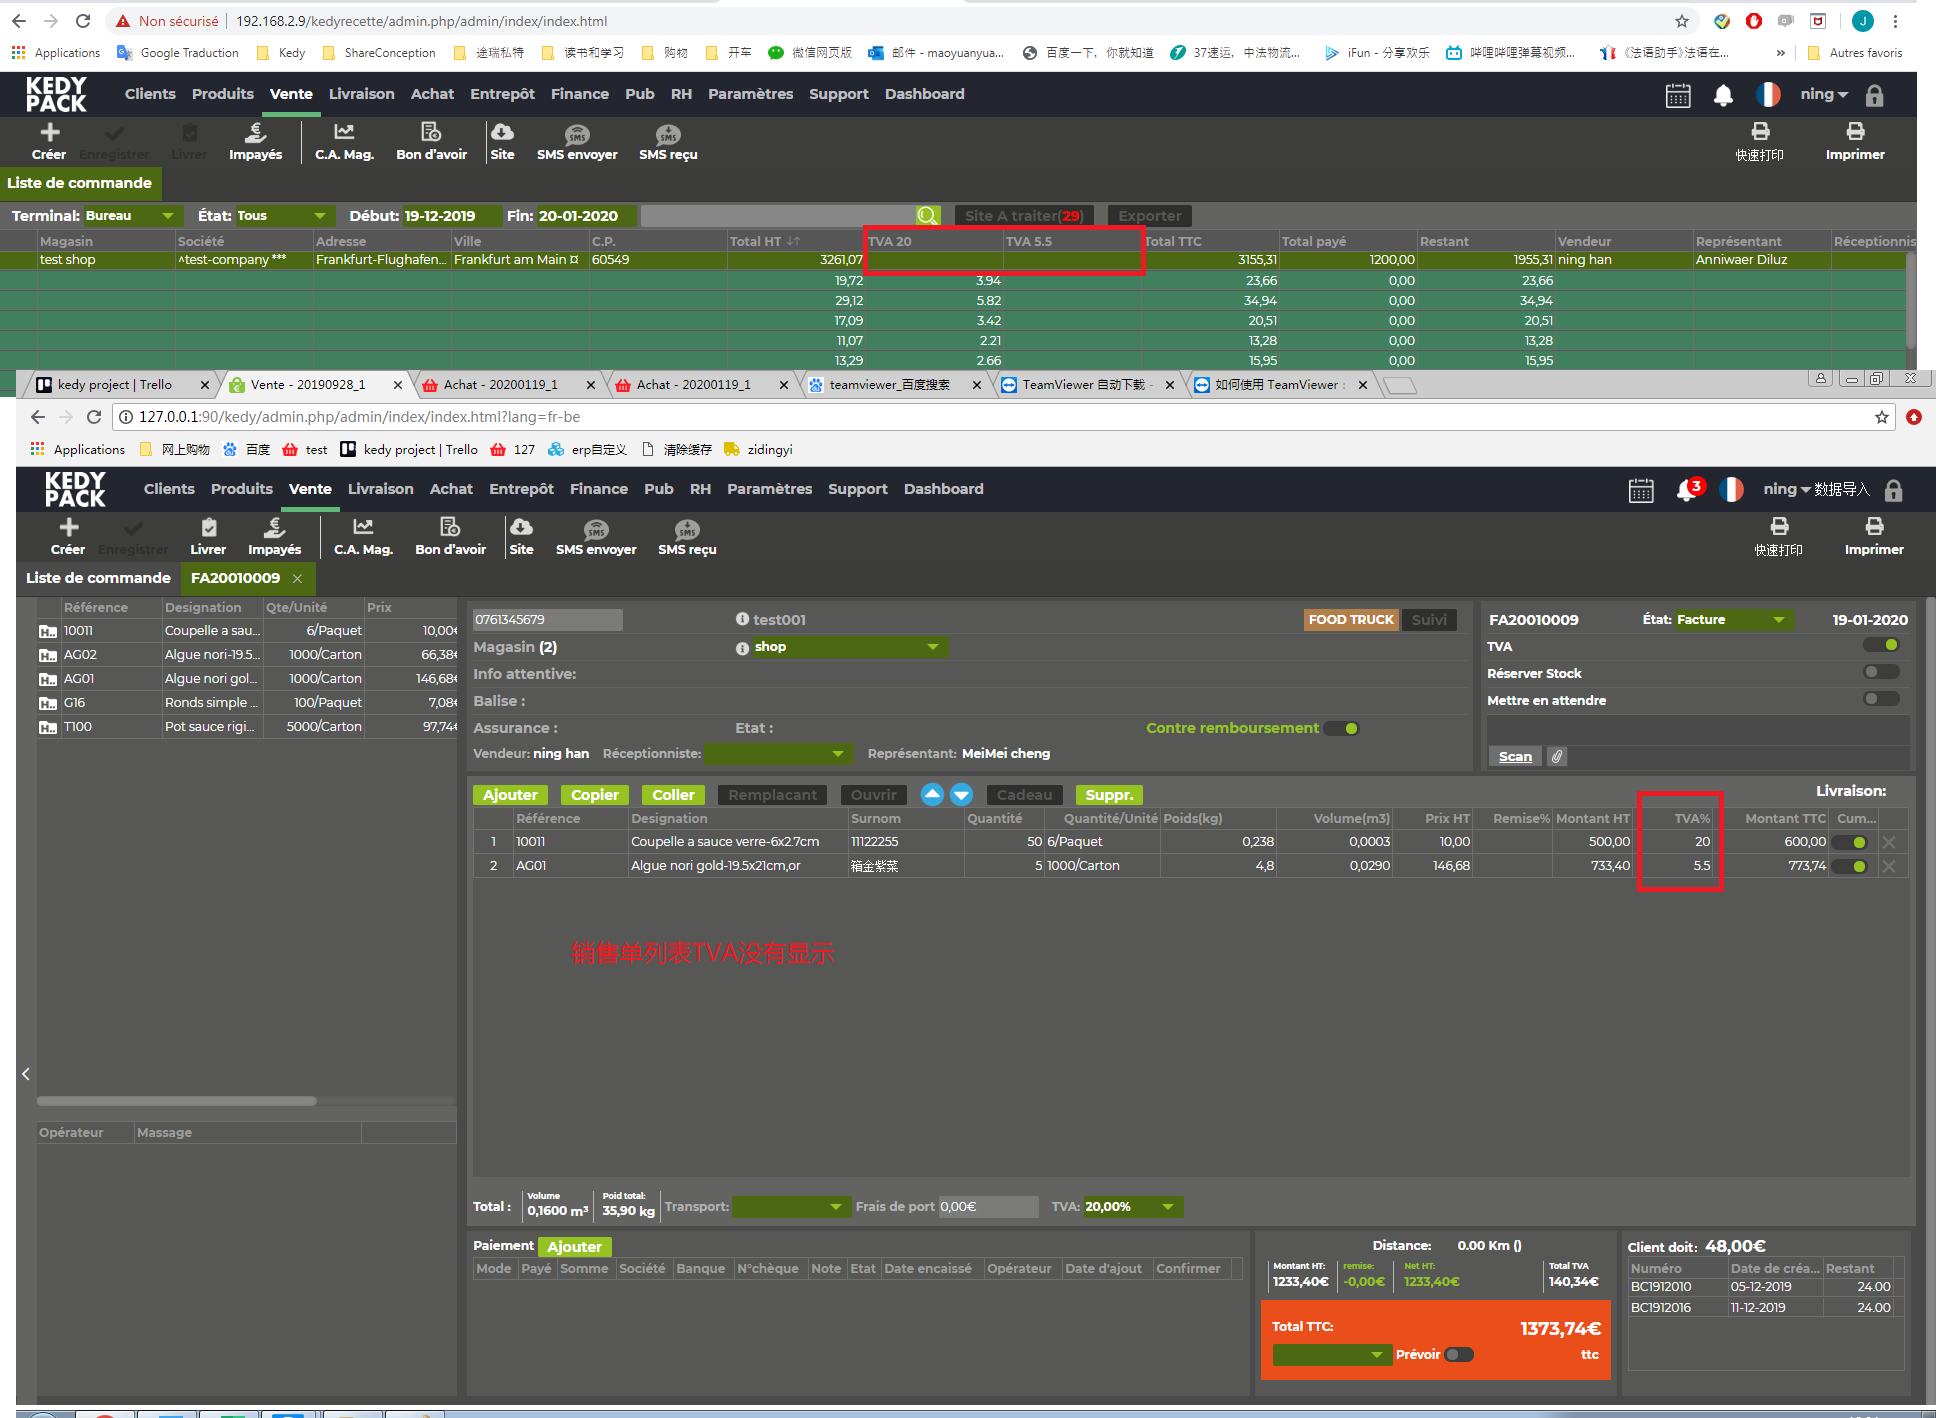The height and width of the screenshot is (1418, 1936).
Task: Open the notification bell with the red badge
Action: [x=1687, y=490]
